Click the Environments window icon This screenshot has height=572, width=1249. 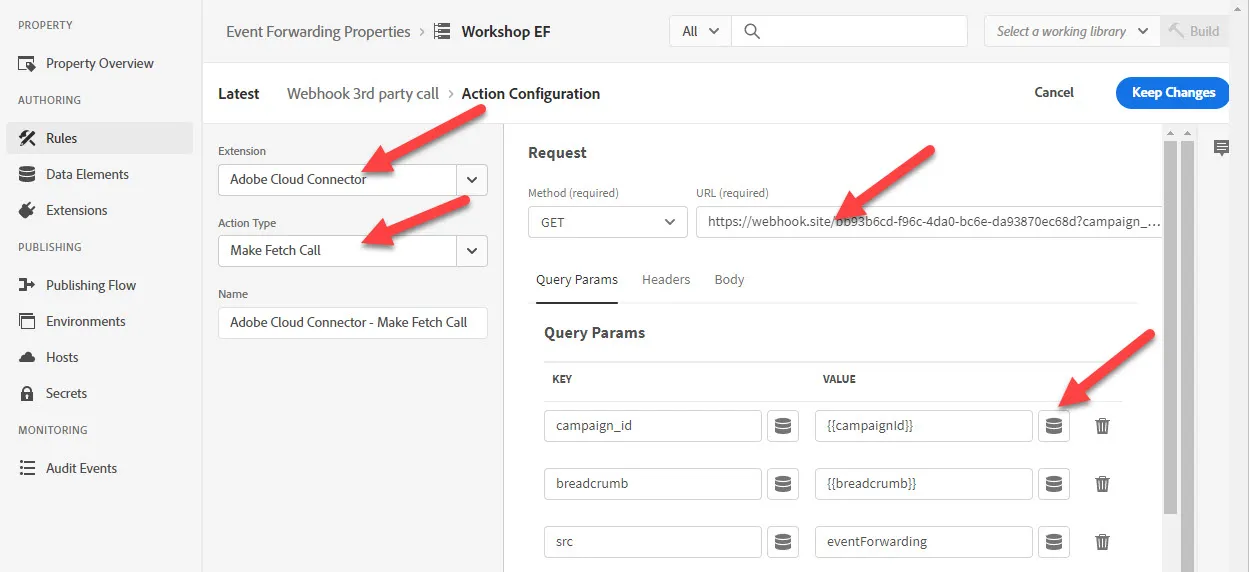27,321
